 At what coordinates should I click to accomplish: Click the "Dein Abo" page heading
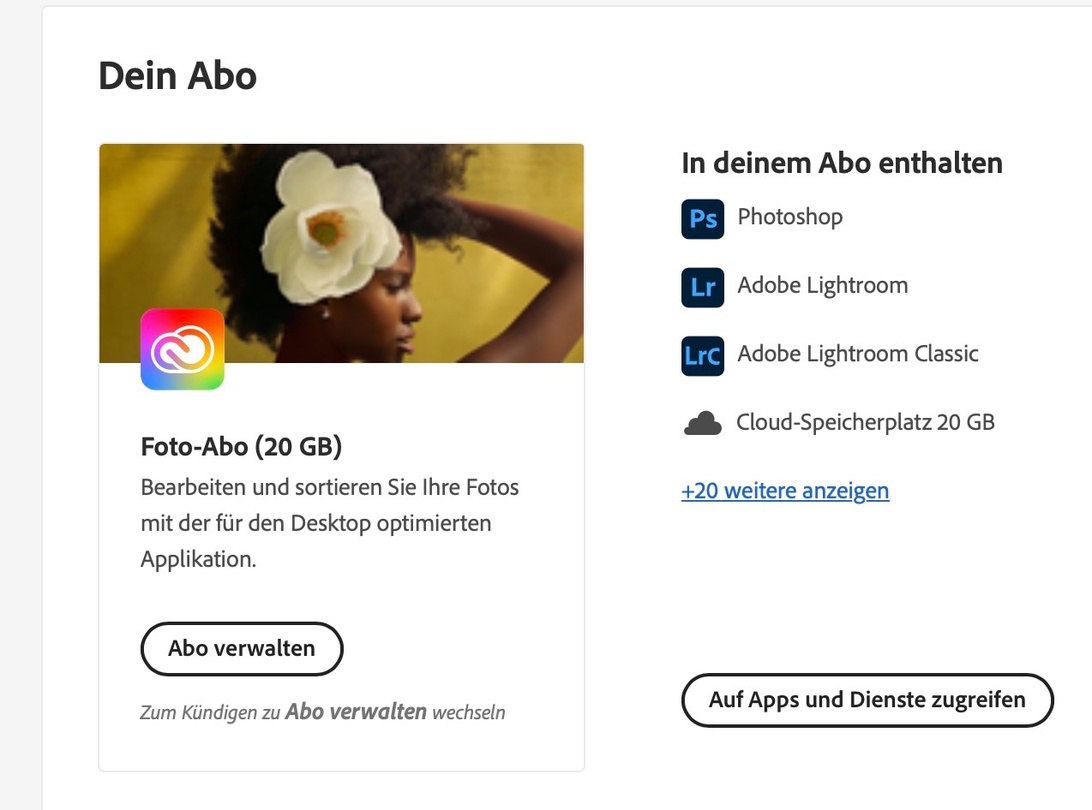(x=177, y=76)
